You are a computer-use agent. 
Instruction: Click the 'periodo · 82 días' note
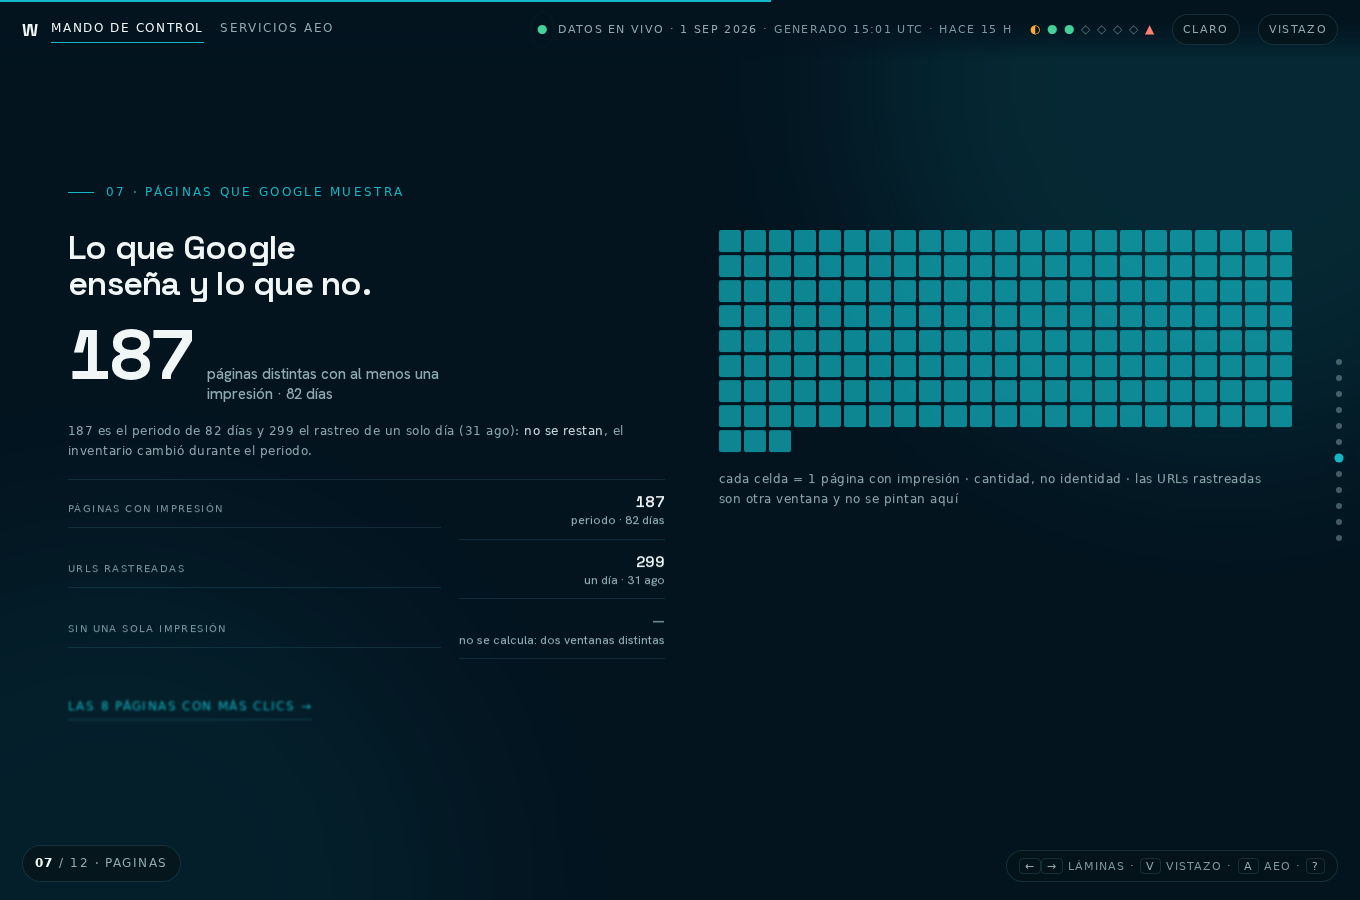tap(618, 520)
